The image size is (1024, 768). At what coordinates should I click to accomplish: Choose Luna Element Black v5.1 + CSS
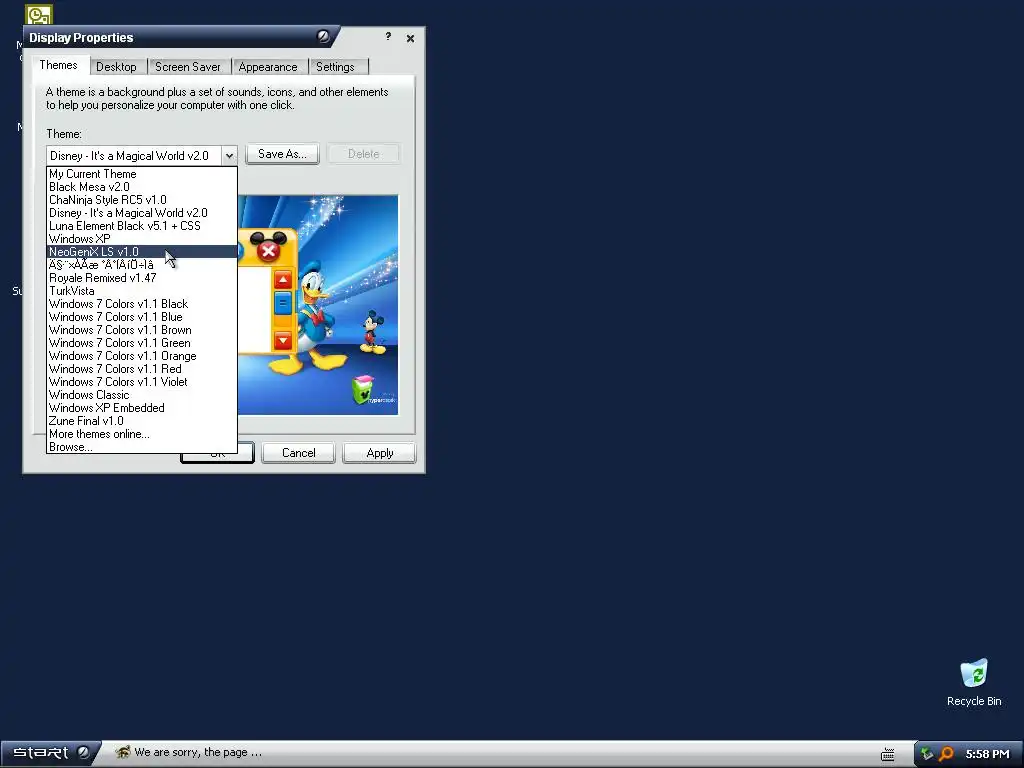[x=142, y=226]
